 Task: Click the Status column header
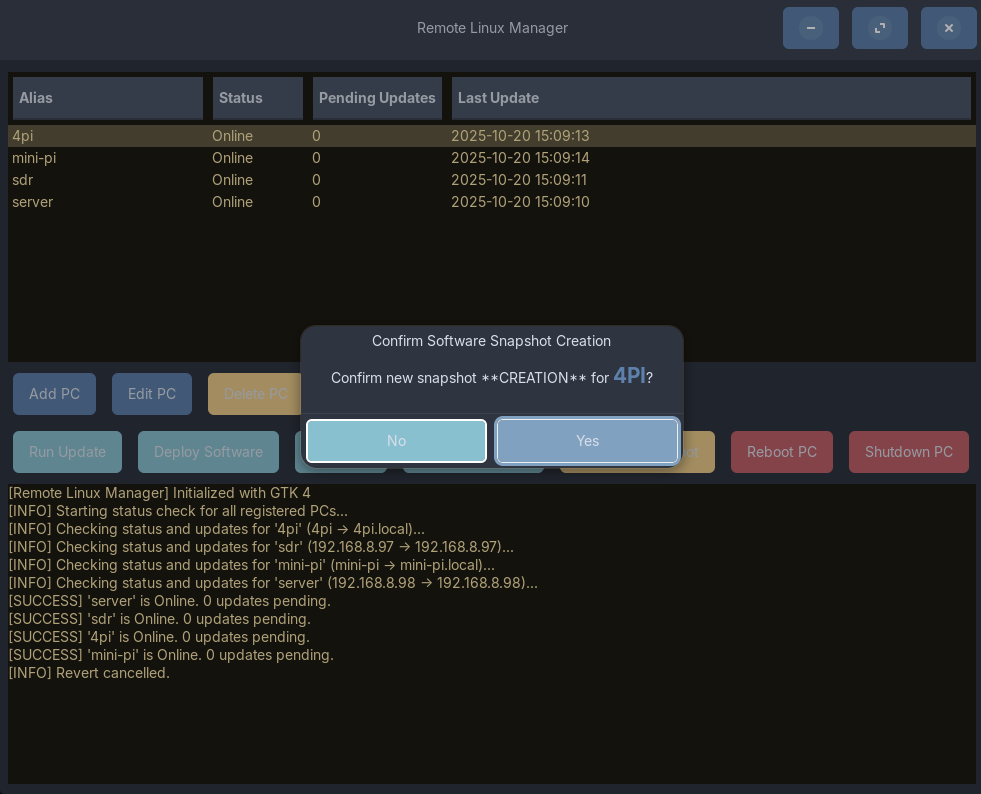257,98
